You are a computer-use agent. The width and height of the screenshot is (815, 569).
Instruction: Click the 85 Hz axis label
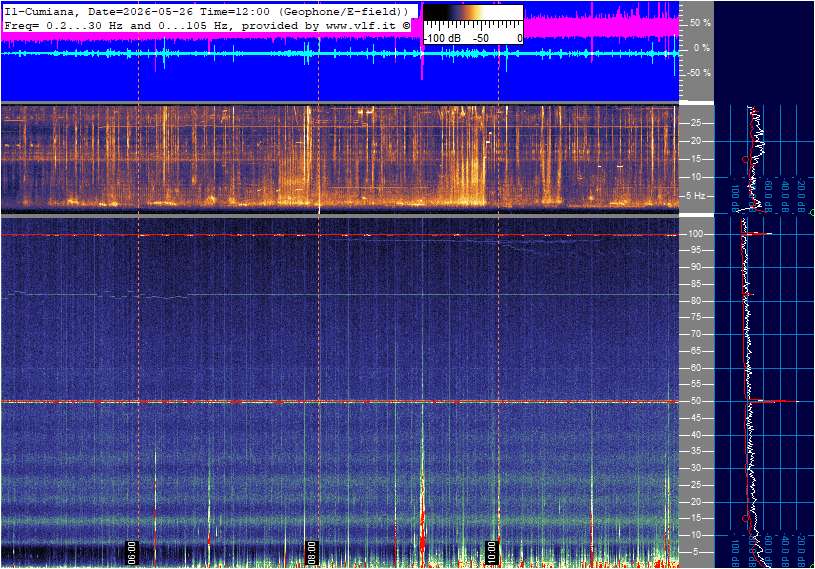coord(695,284)
